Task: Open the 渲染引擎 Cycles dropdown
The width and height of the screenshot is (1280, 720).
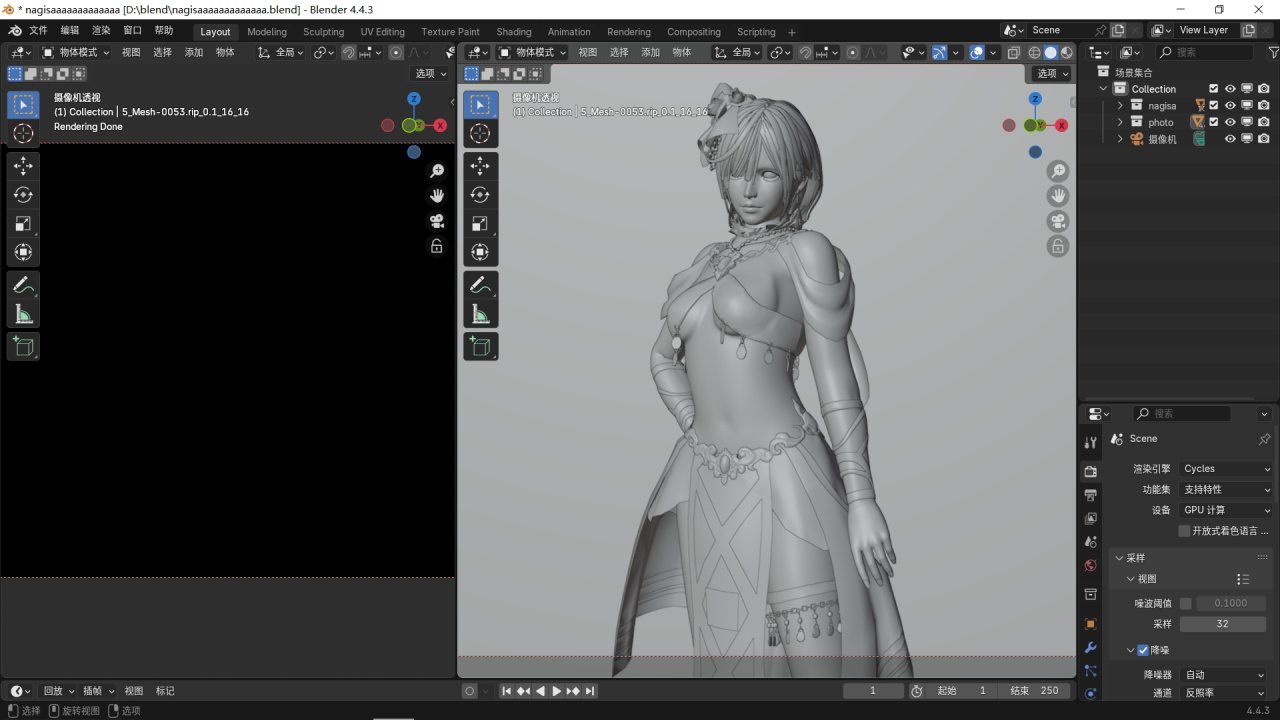Action: (x=1226, y=468)
